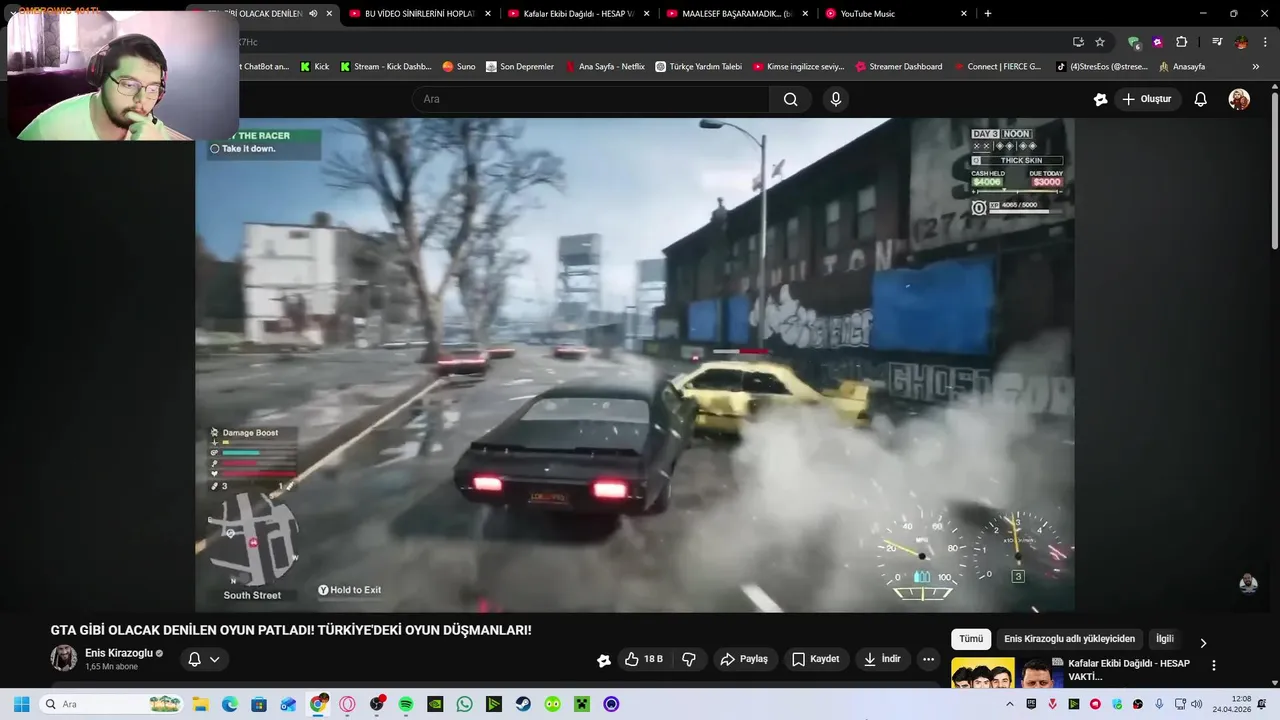Click the taskbar Ara search box
The height and width of the screenshot is (720, 1280).
[111, 704]
